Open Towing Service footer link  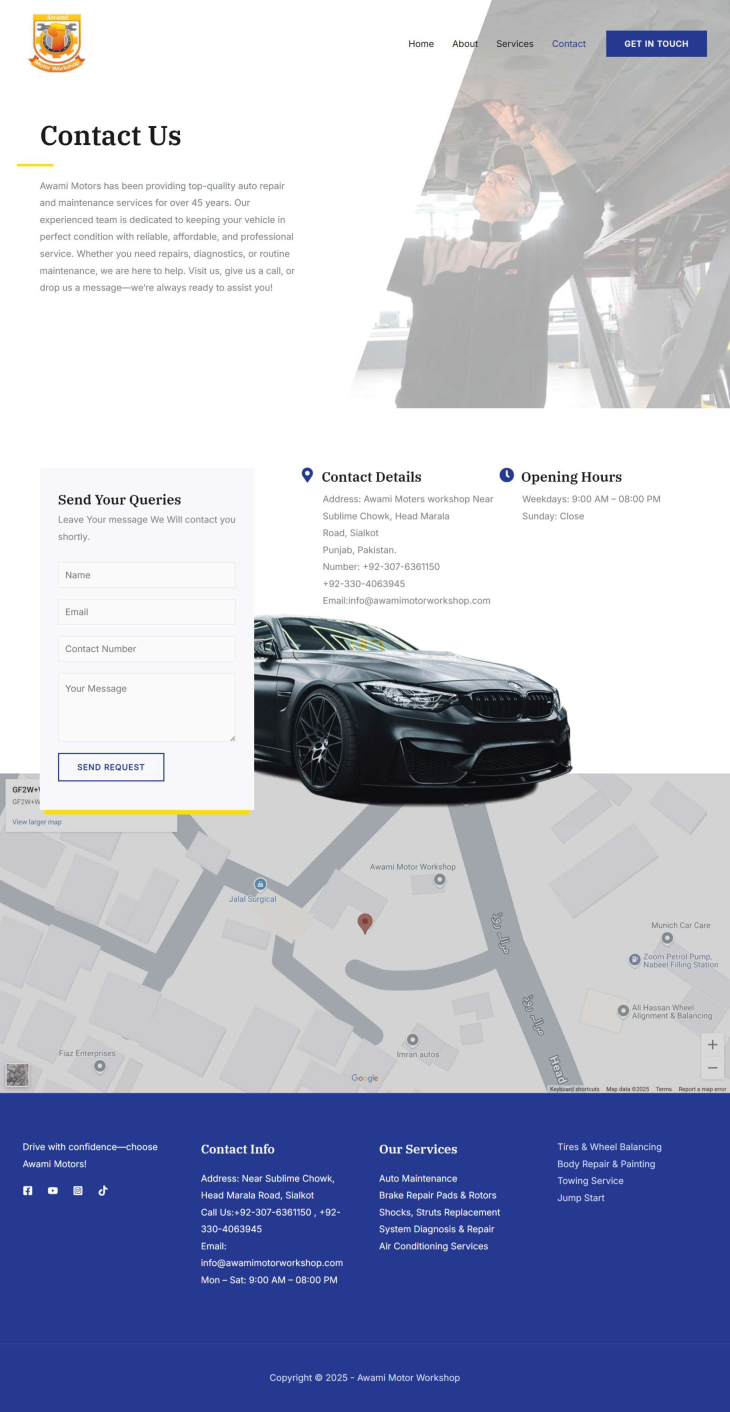(591, 1181)
